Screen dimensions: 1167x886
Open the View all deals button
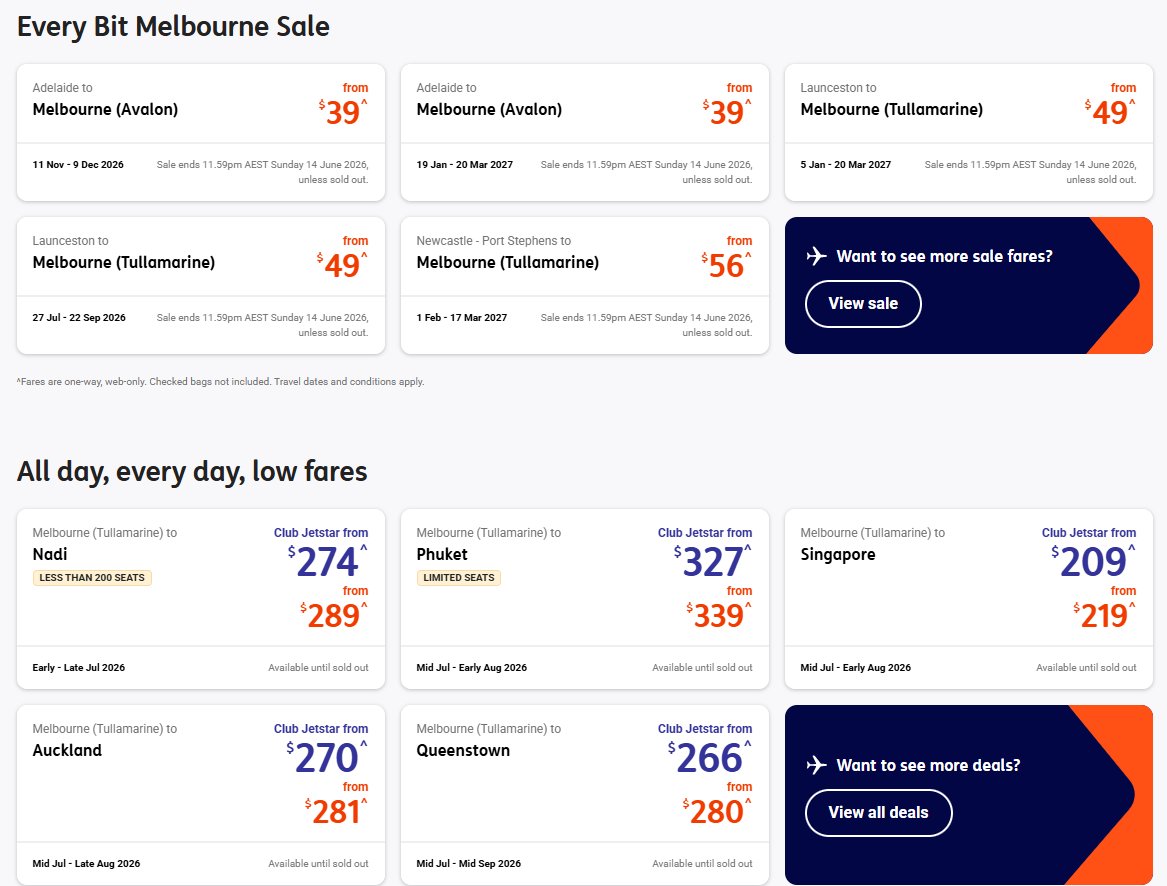tap(878, 812)
